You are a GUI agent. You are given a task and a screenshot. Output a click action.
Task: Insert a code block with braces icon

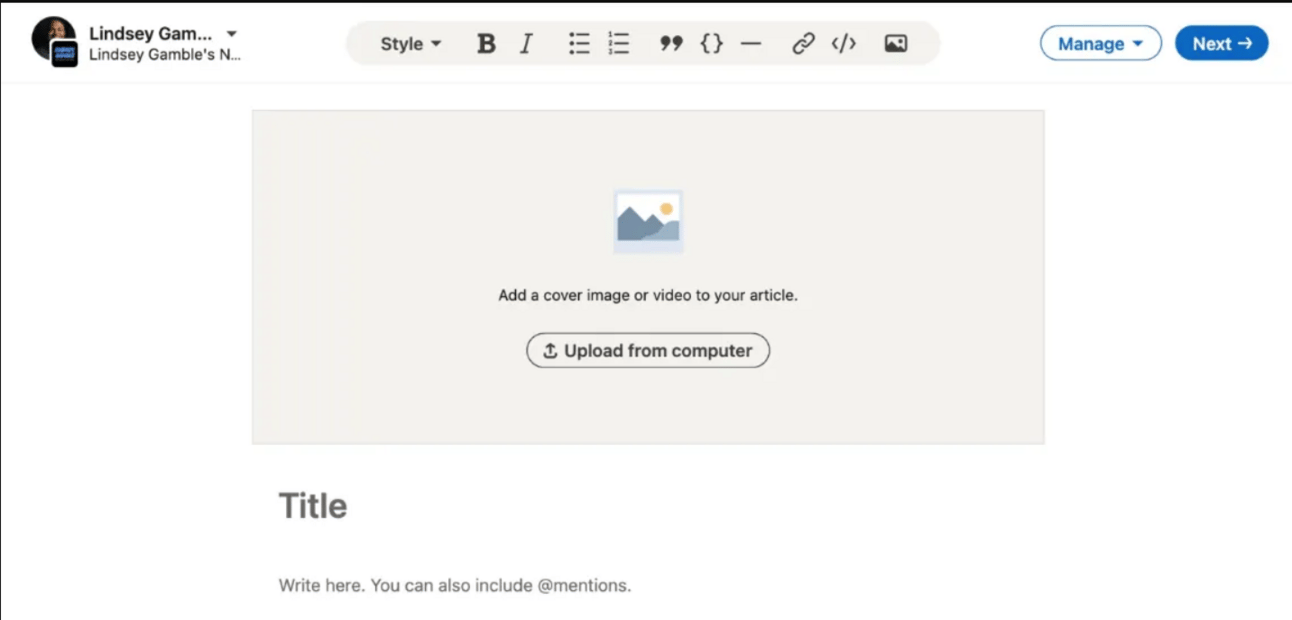click(x=711, y=44)
